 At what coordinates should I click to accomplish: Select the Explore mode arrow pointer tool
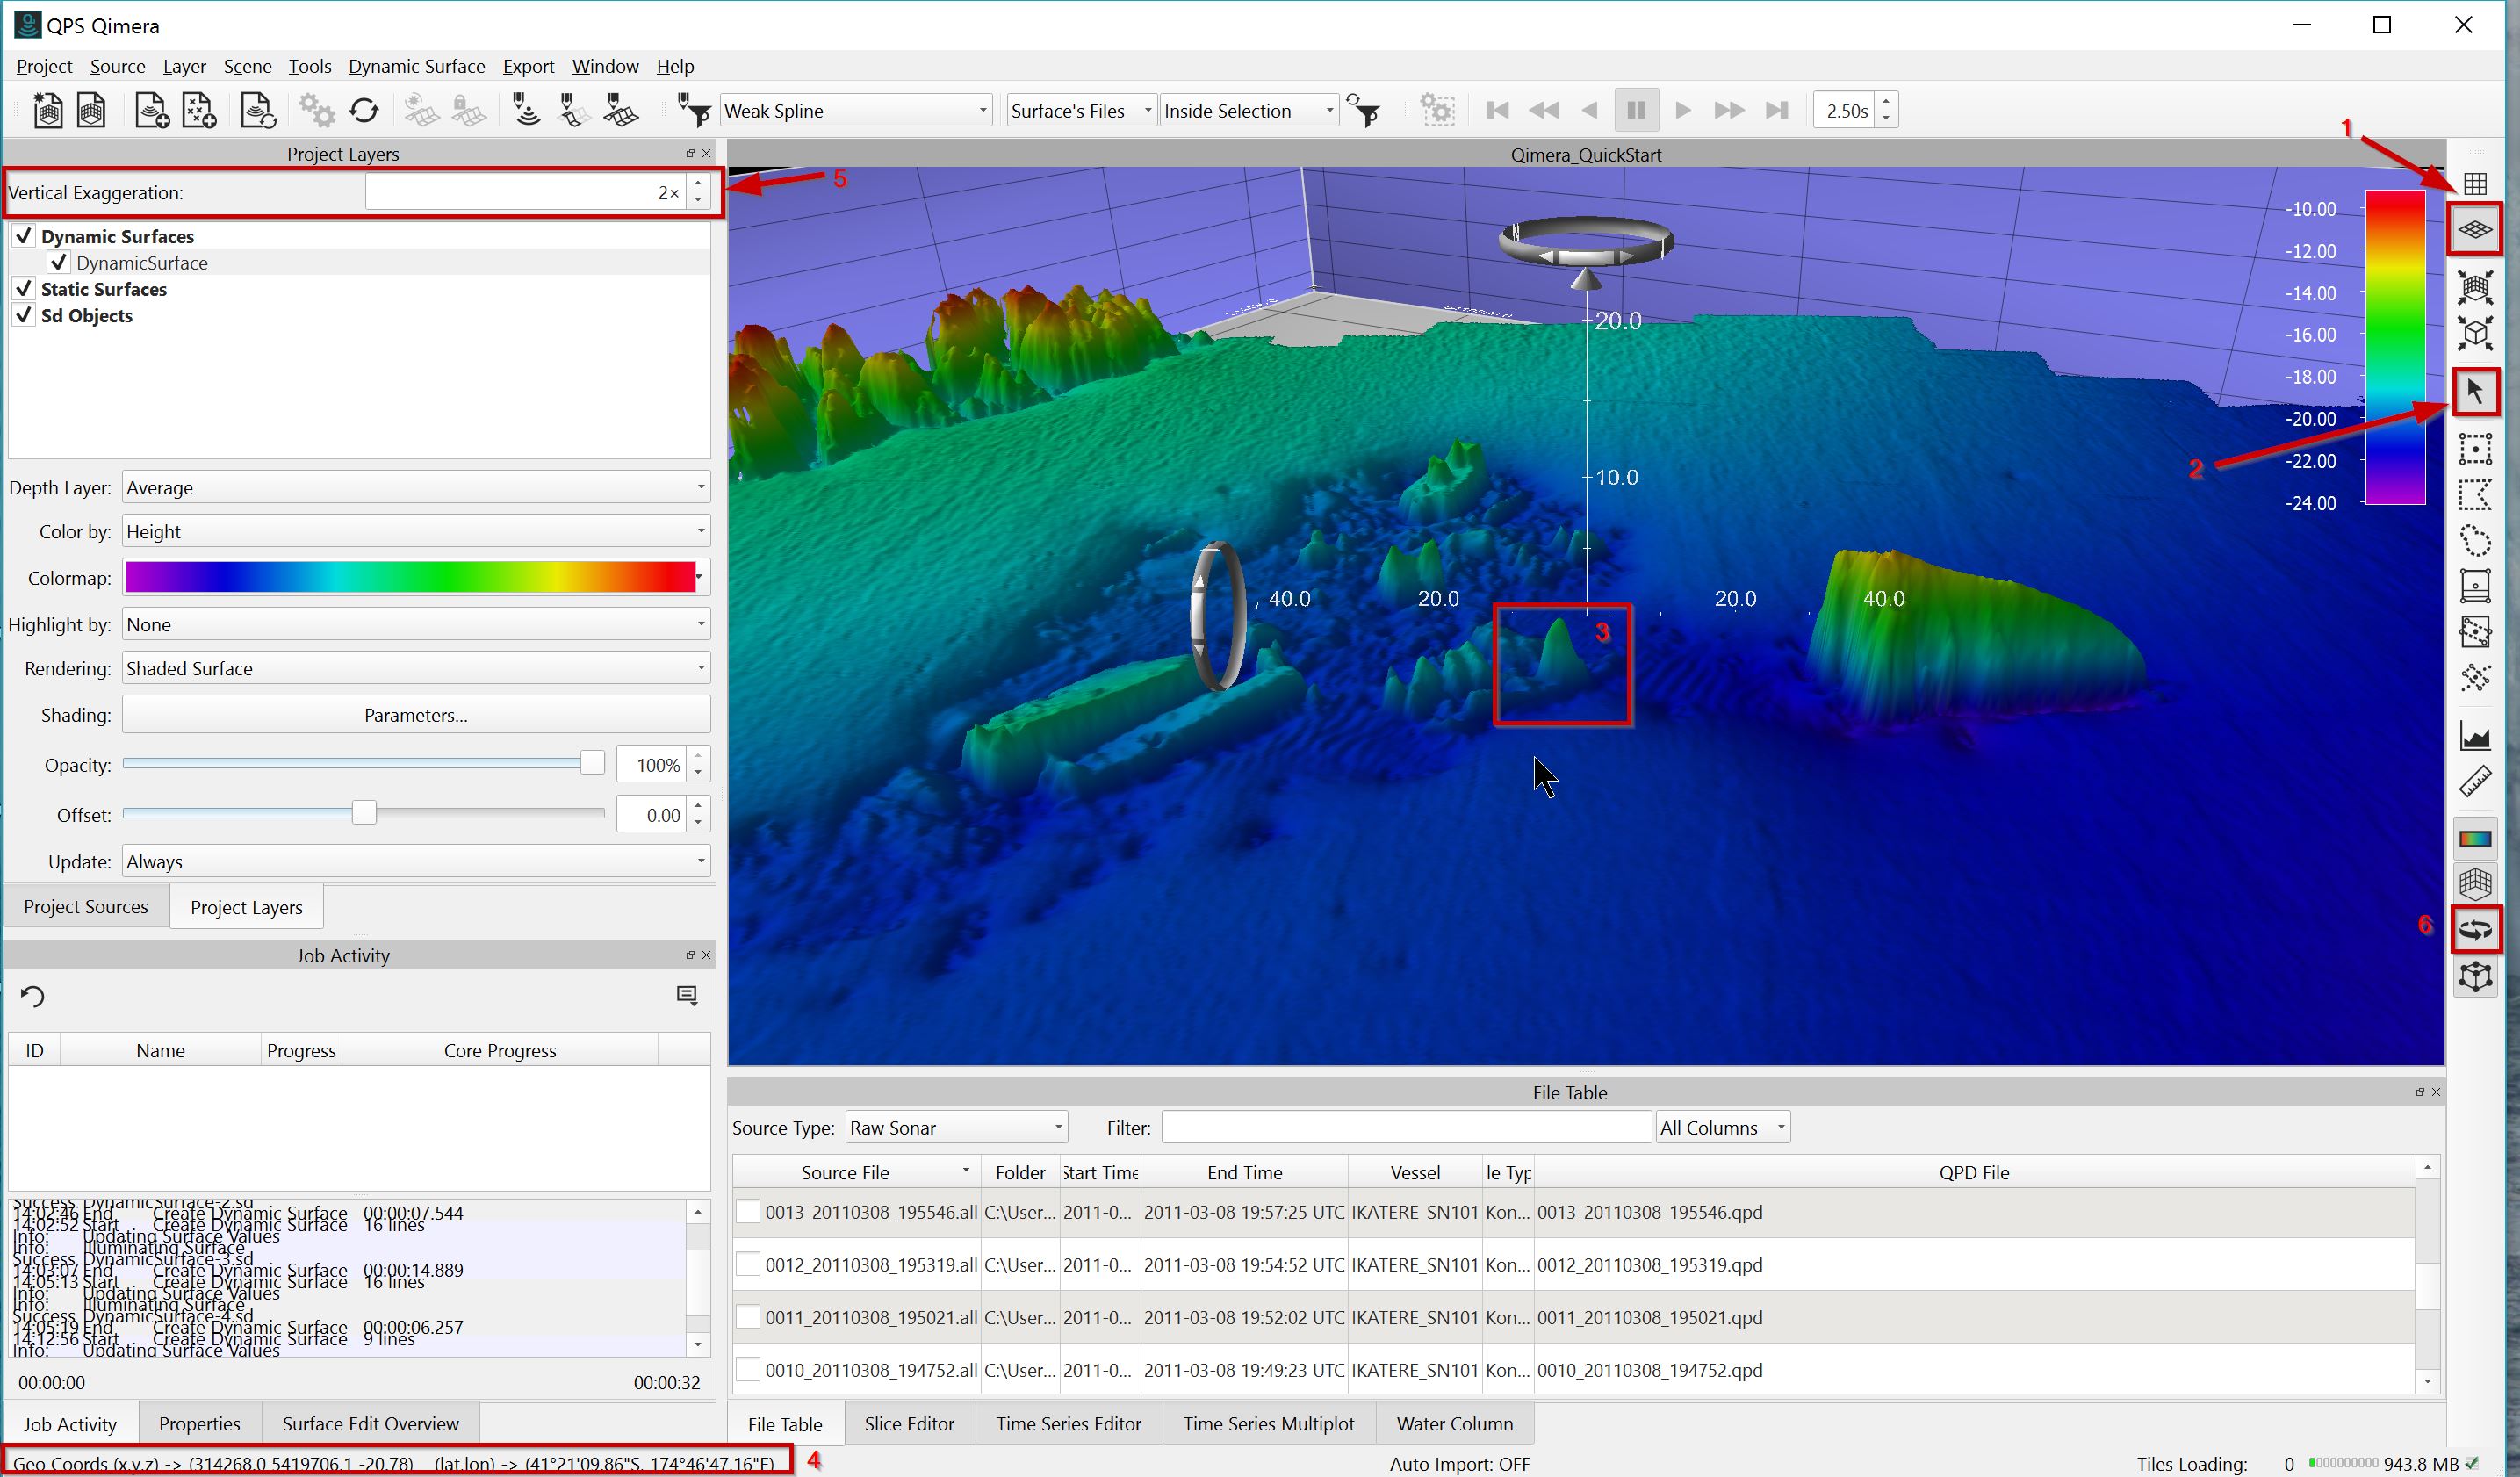coord(2474,391)
